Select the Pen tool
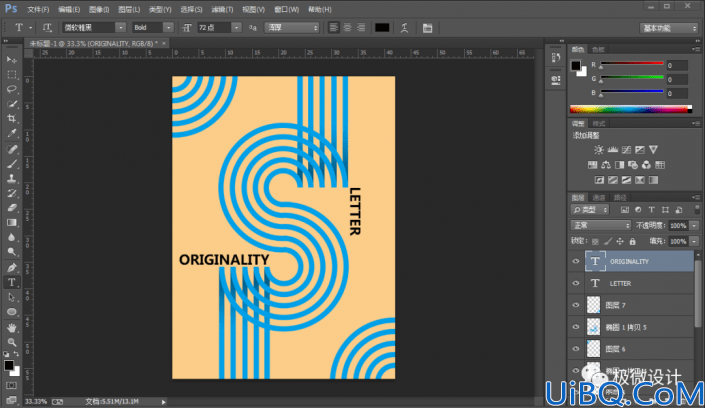This screenshot has width=705, height=408. pyautogui.click(x=12, y=268)
